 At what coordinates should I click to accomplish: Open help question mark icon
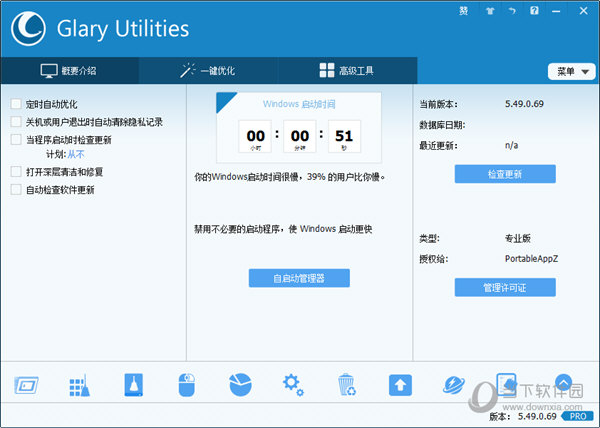click(x=534, y=11)
